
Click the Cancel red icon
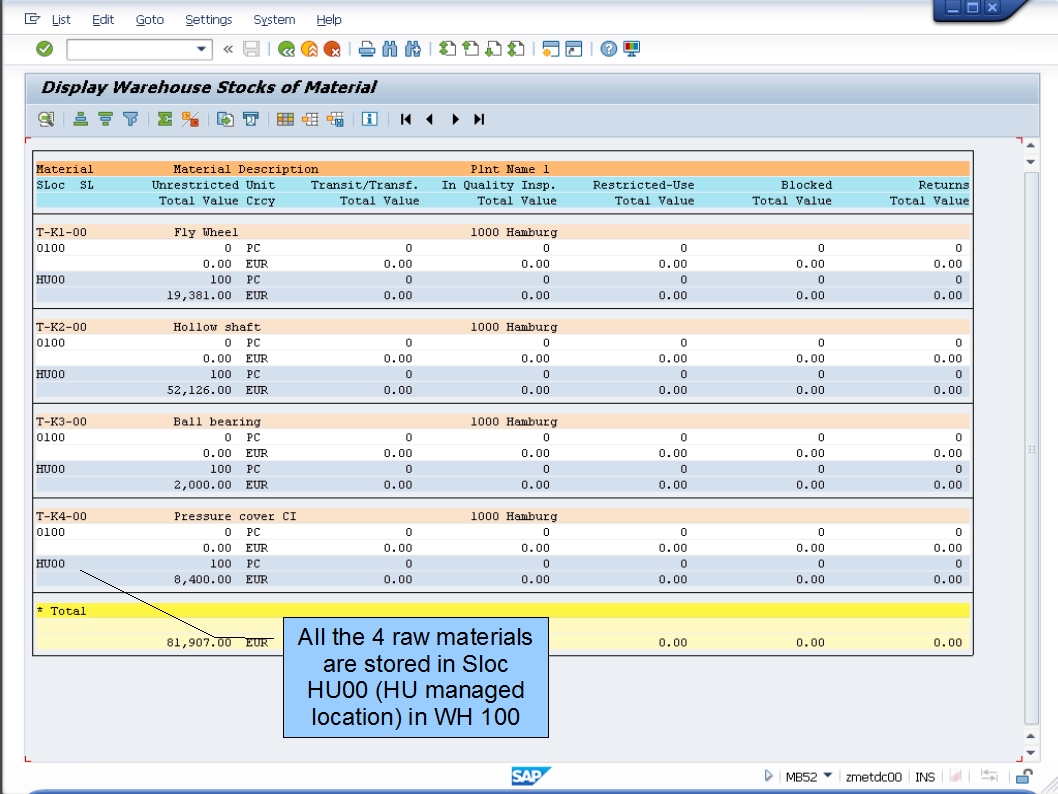coord(333,49)
